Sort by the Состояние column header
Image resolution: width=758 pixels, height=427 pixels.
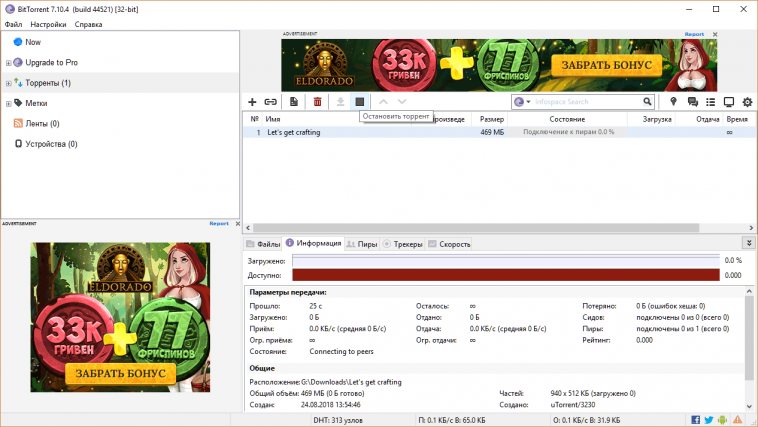click(x=567, y=119)
